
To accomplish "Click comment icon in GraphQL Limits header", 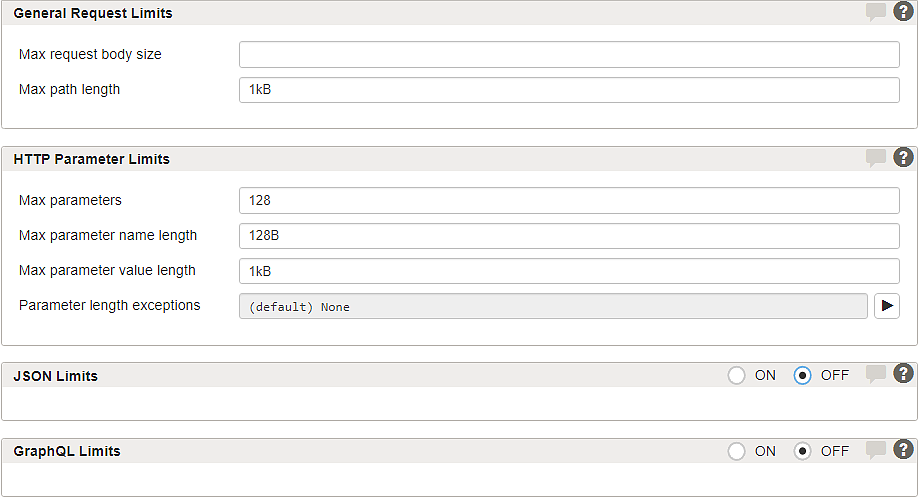I will pyautogui.click(x=876, y=450).
